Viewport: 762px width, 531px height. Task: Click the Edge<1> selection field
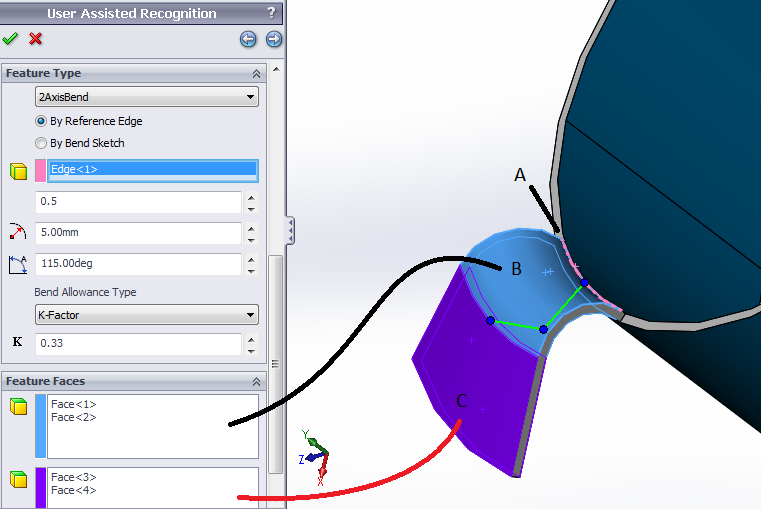153,170
